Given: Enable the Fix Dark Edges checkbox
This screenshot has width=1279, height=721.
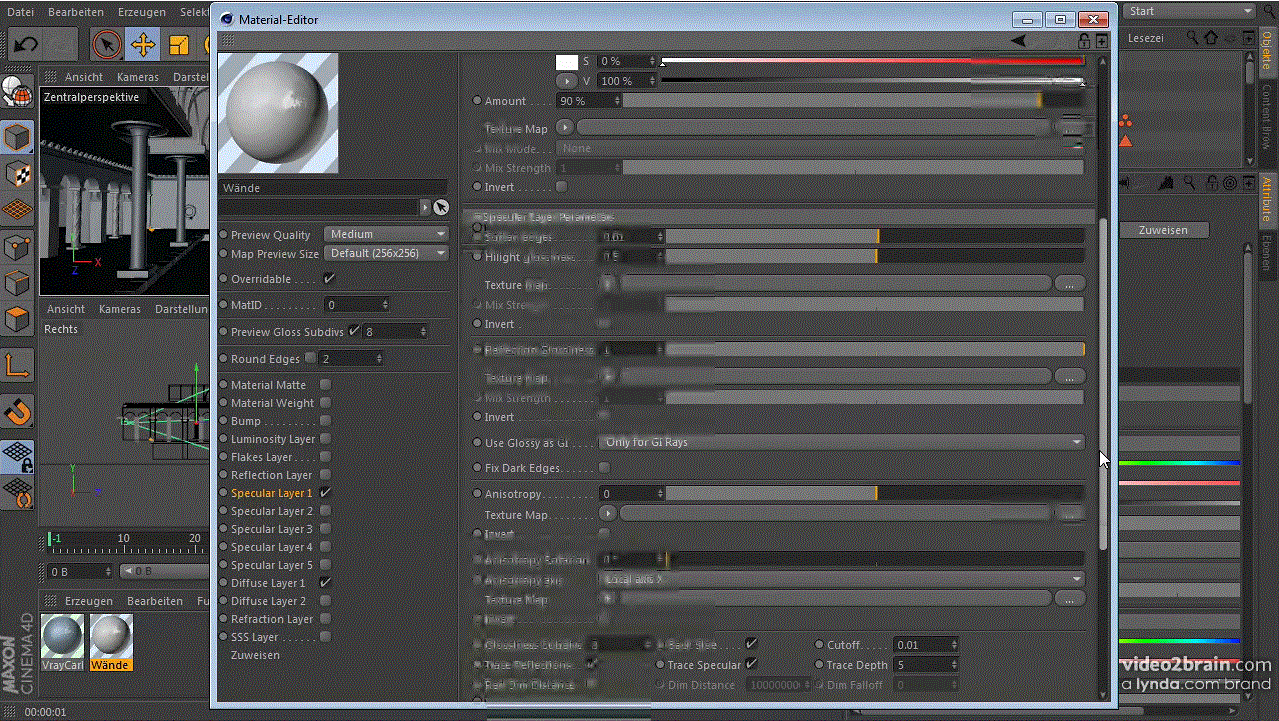Looking at the screenshot, I should 604,468.
